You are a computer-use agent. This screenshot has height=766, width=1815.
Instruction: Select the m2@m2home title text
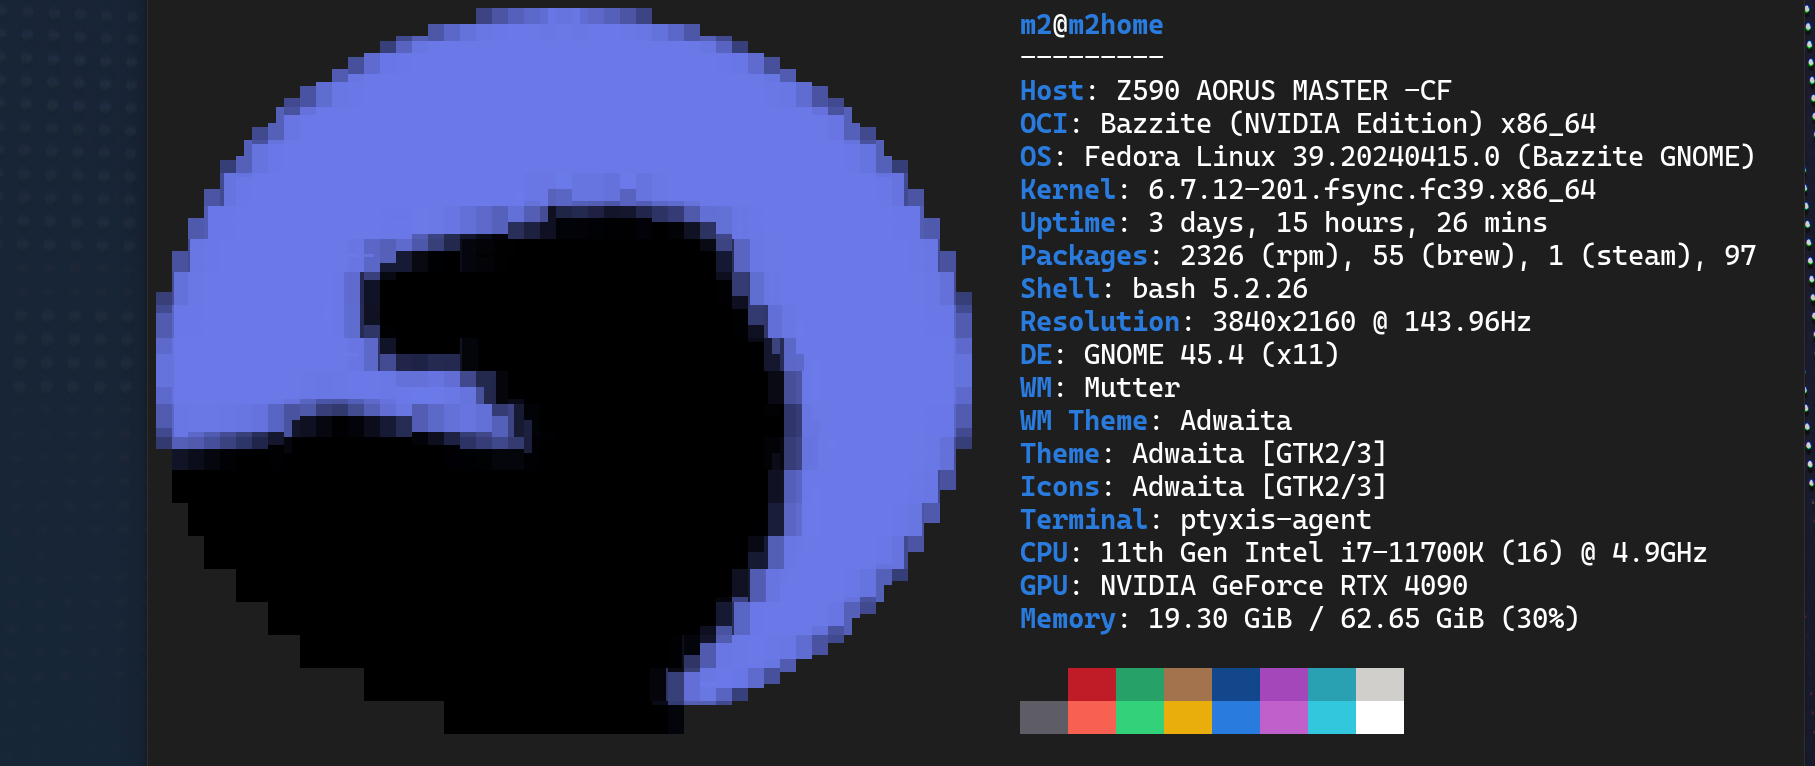1092,25
